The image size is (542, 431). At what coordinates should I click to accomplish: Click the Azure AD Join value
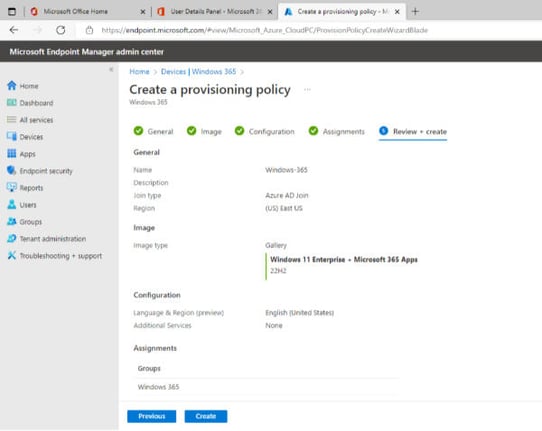click(x=287, y=195)
